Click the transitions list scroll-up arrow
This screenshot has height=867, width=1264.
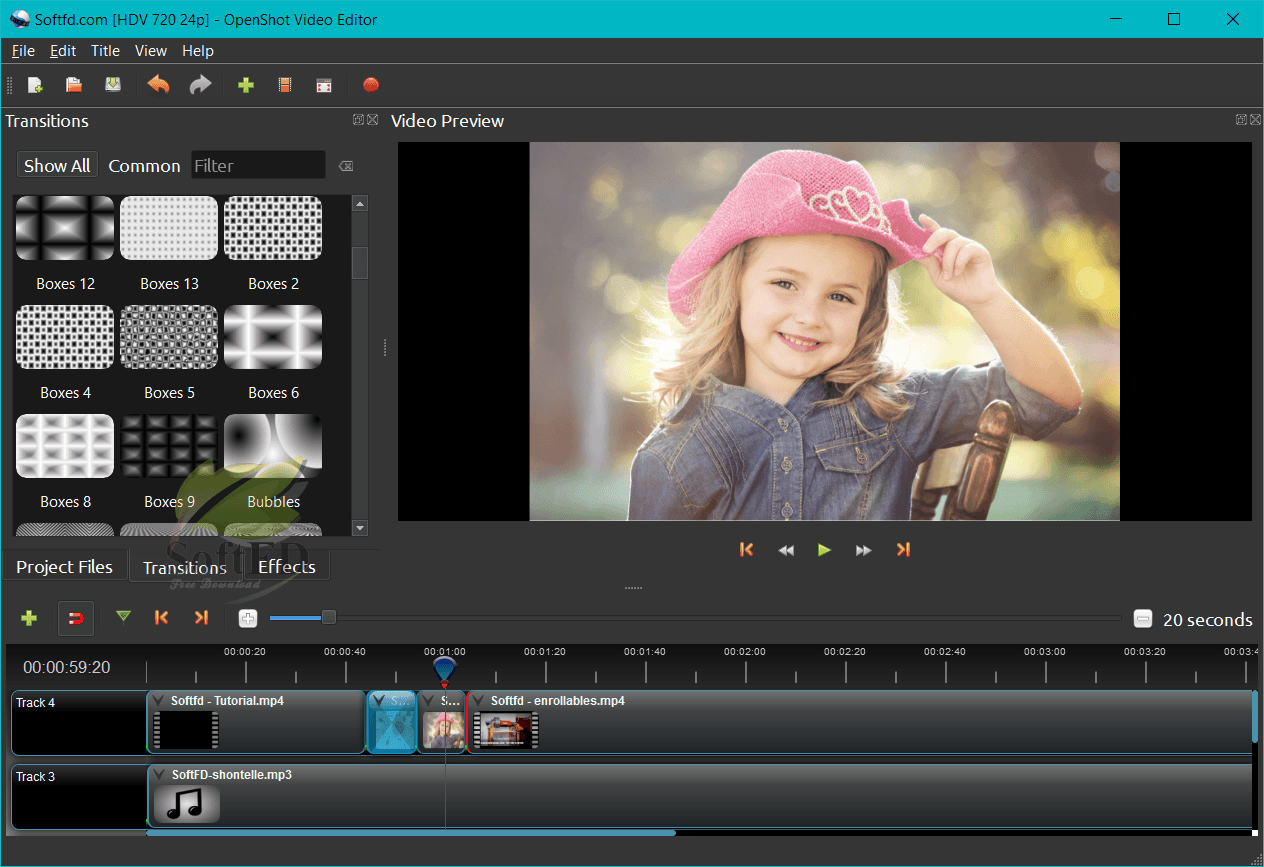(x=360, y=203)
